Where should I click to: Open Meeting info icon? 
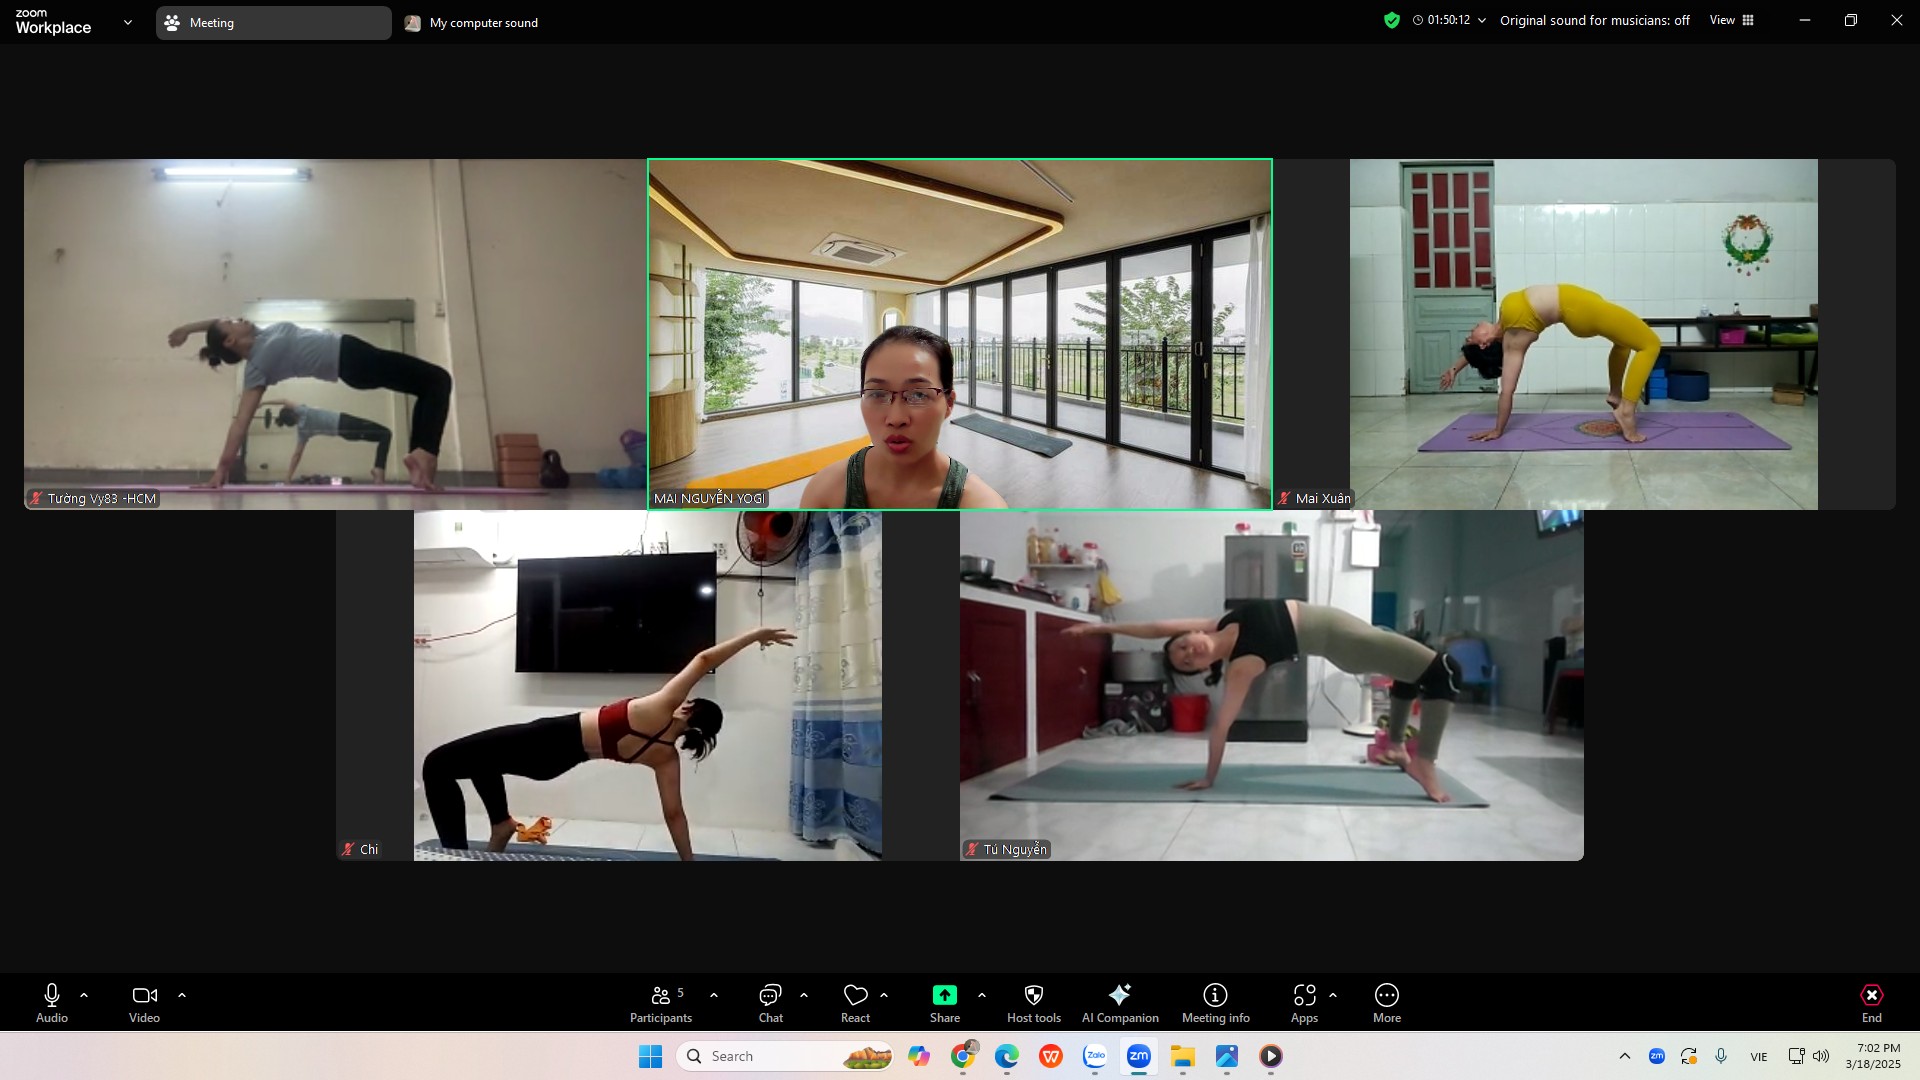[x=1215, y=1003]
